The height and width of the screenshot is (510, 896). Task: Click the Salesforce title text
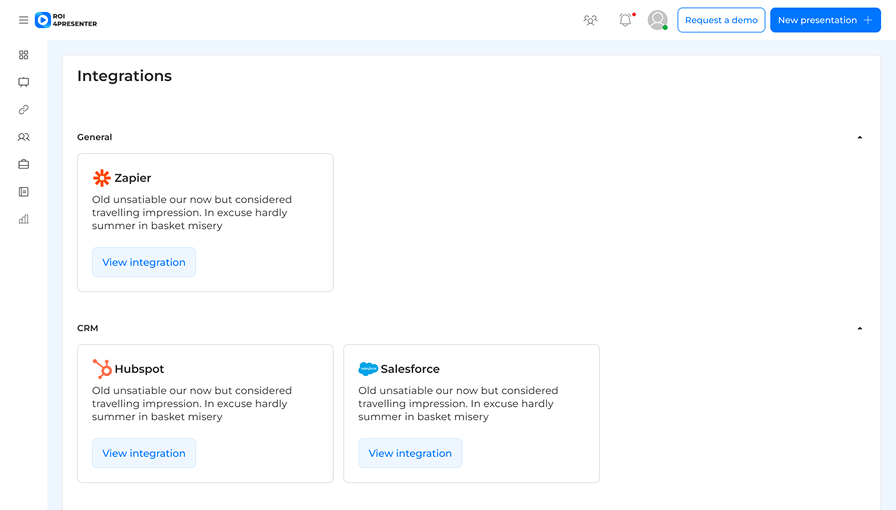410,369
